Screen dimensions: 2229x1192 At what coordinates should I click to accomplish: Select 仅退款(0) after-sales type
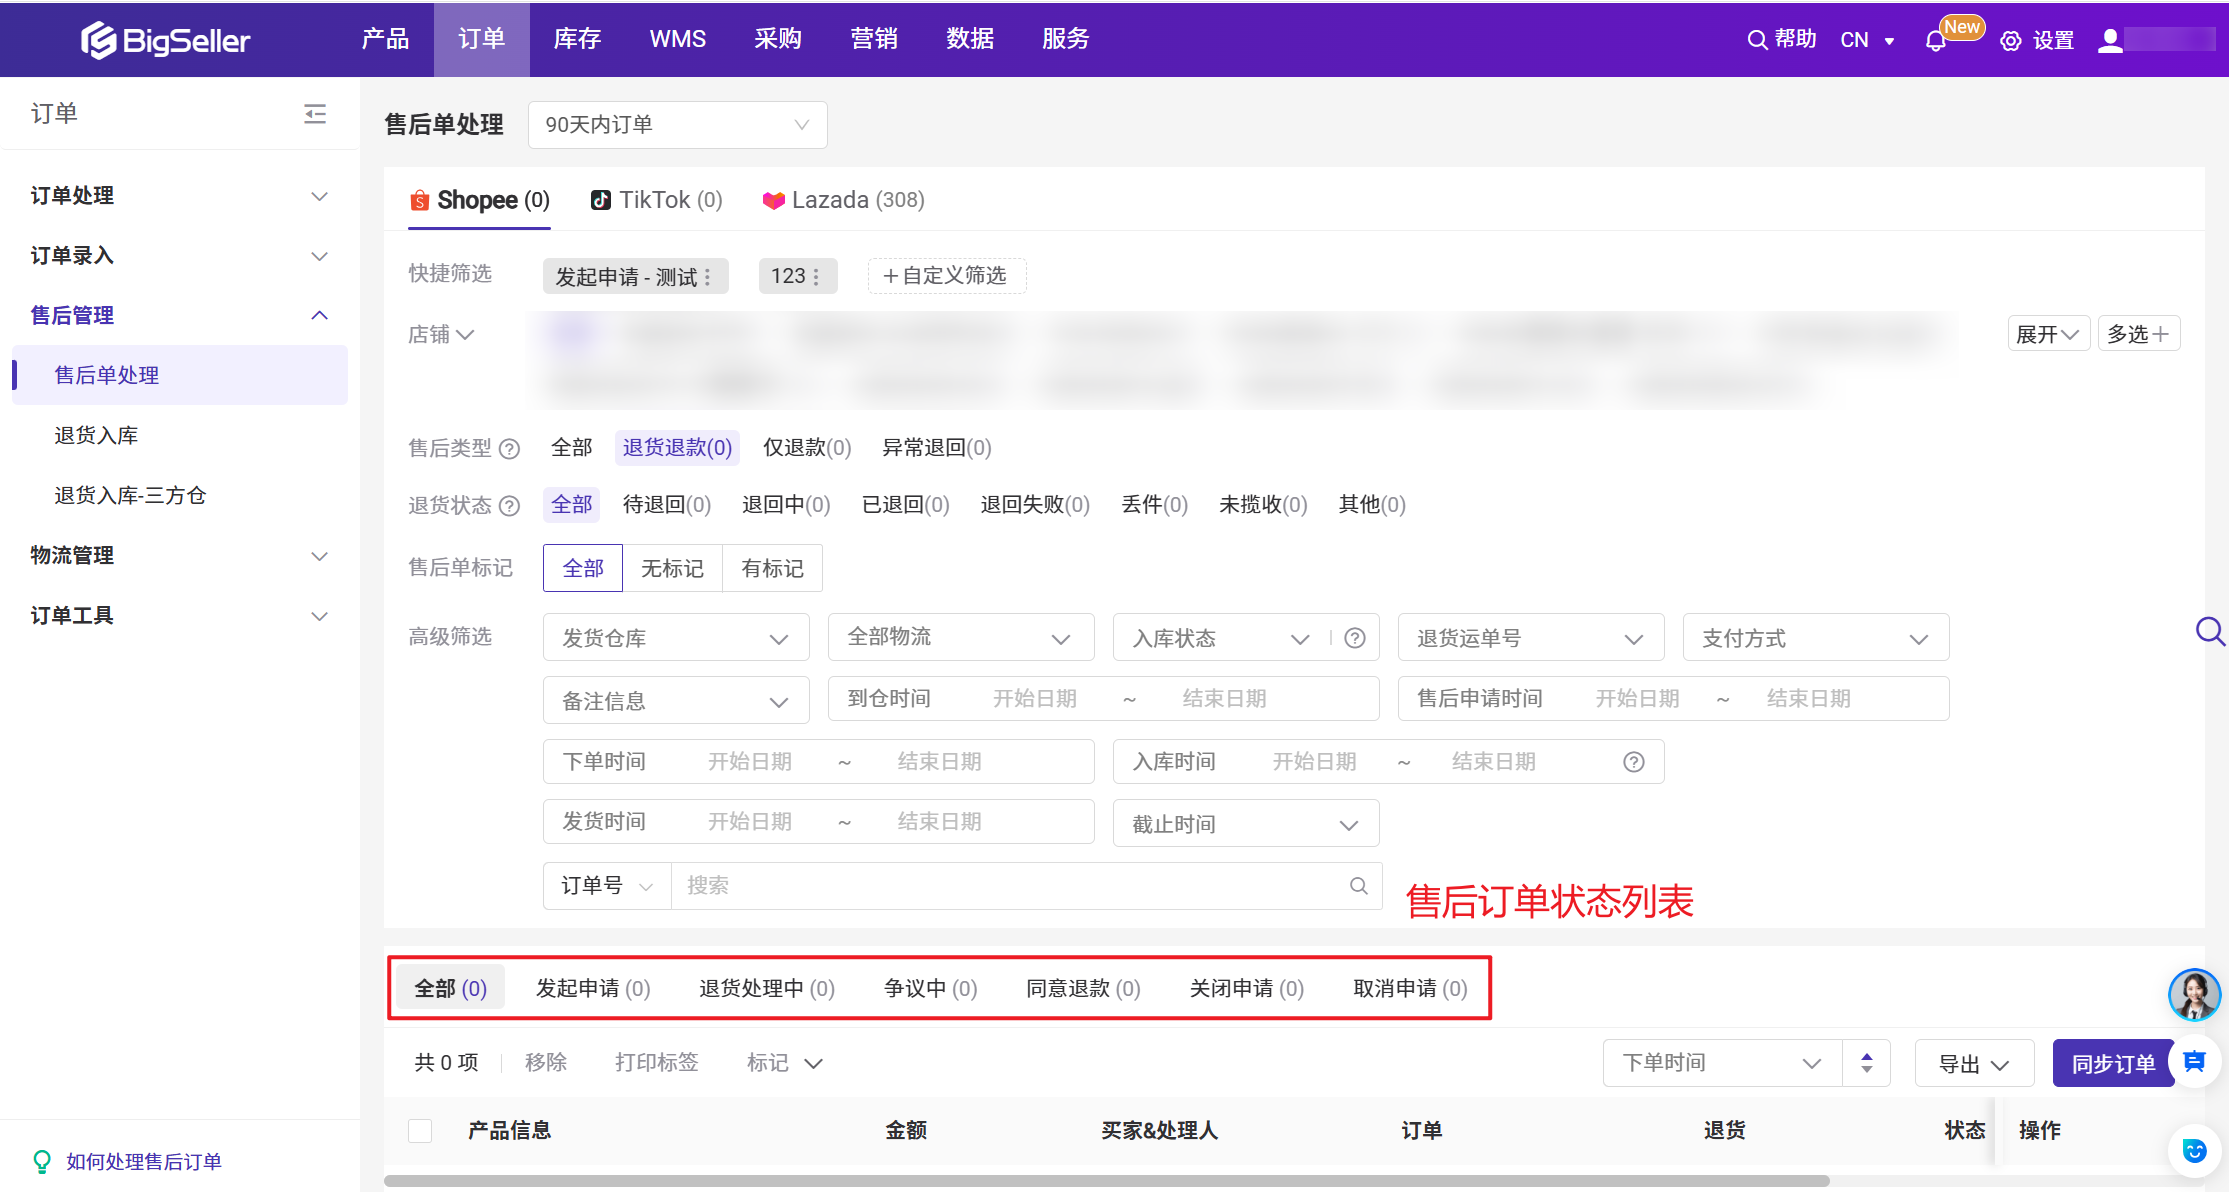pyautogui.click(x=807, y=448)
